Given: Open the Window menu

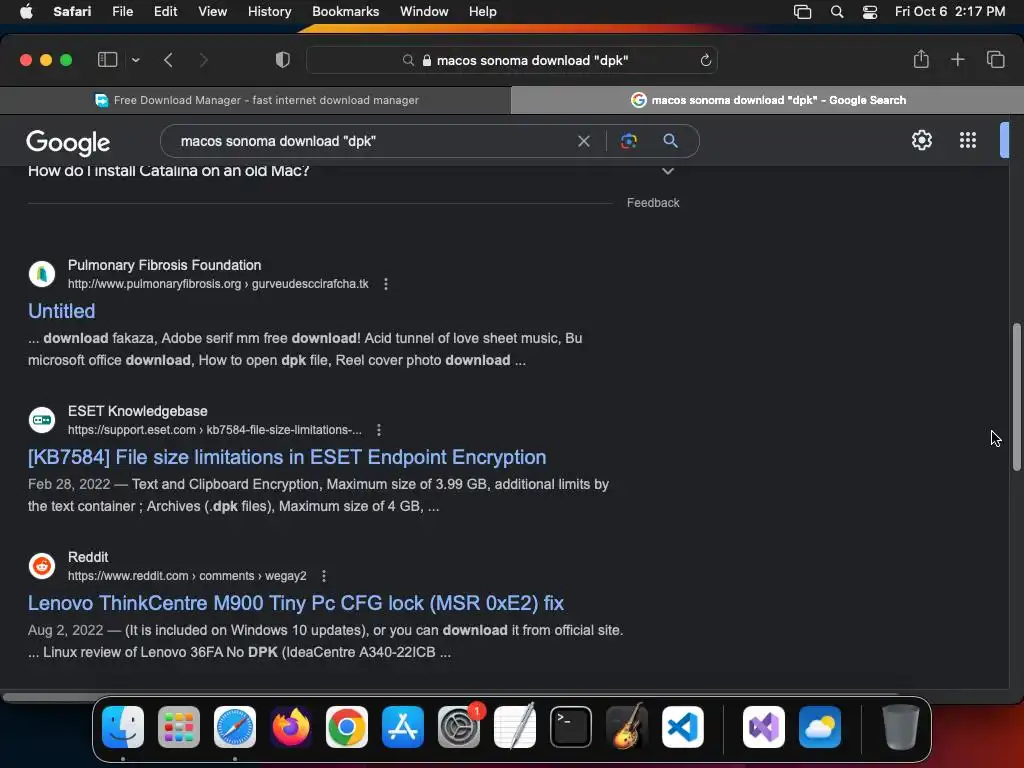Looking at the screenshot, I should (424, 11).
